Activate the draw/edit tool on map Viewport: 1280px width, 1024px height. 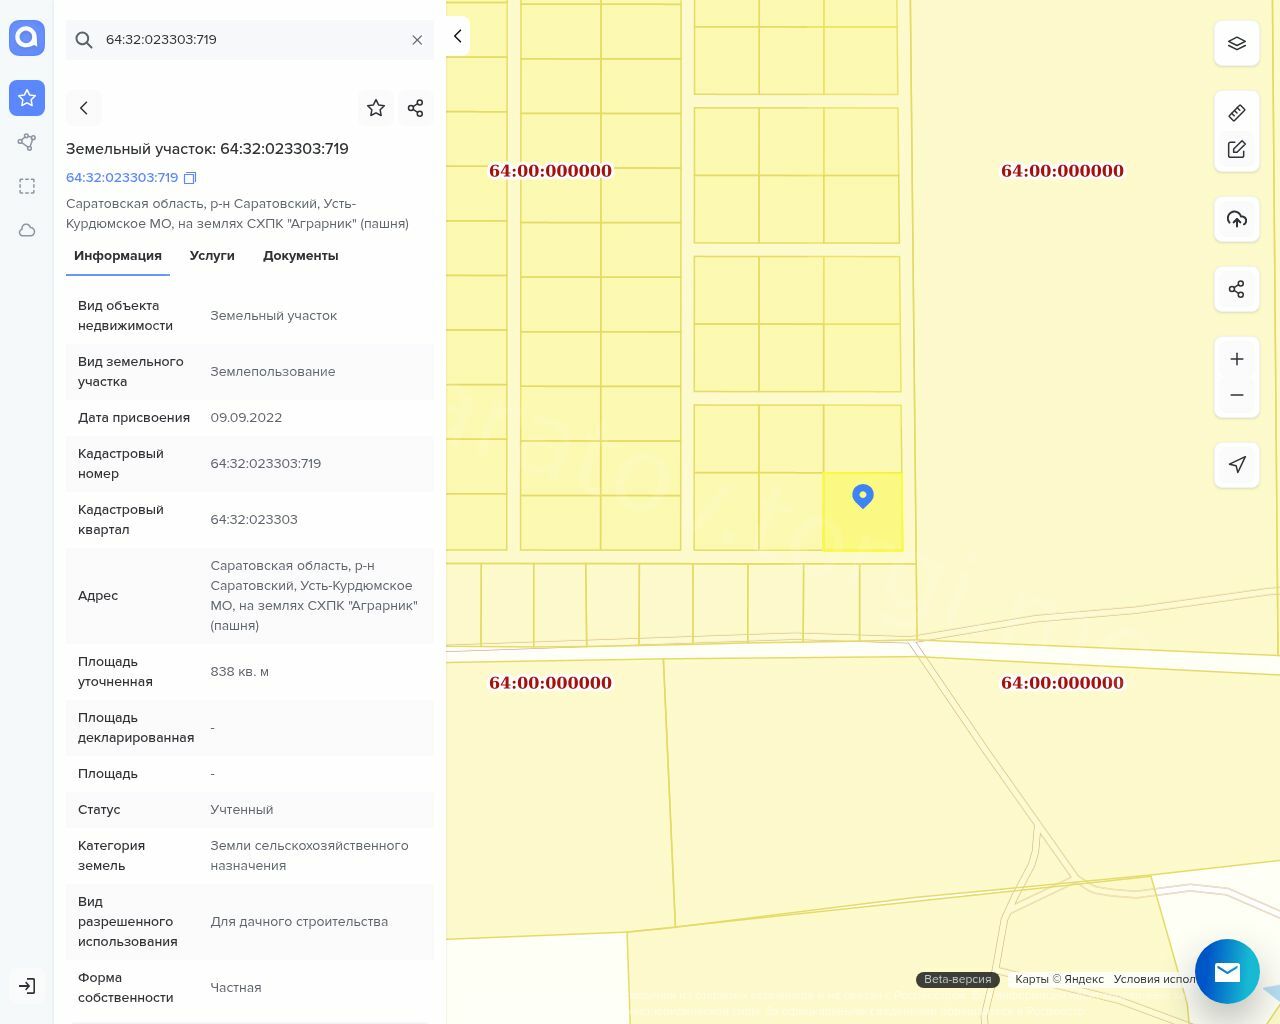click(1236, 149)
